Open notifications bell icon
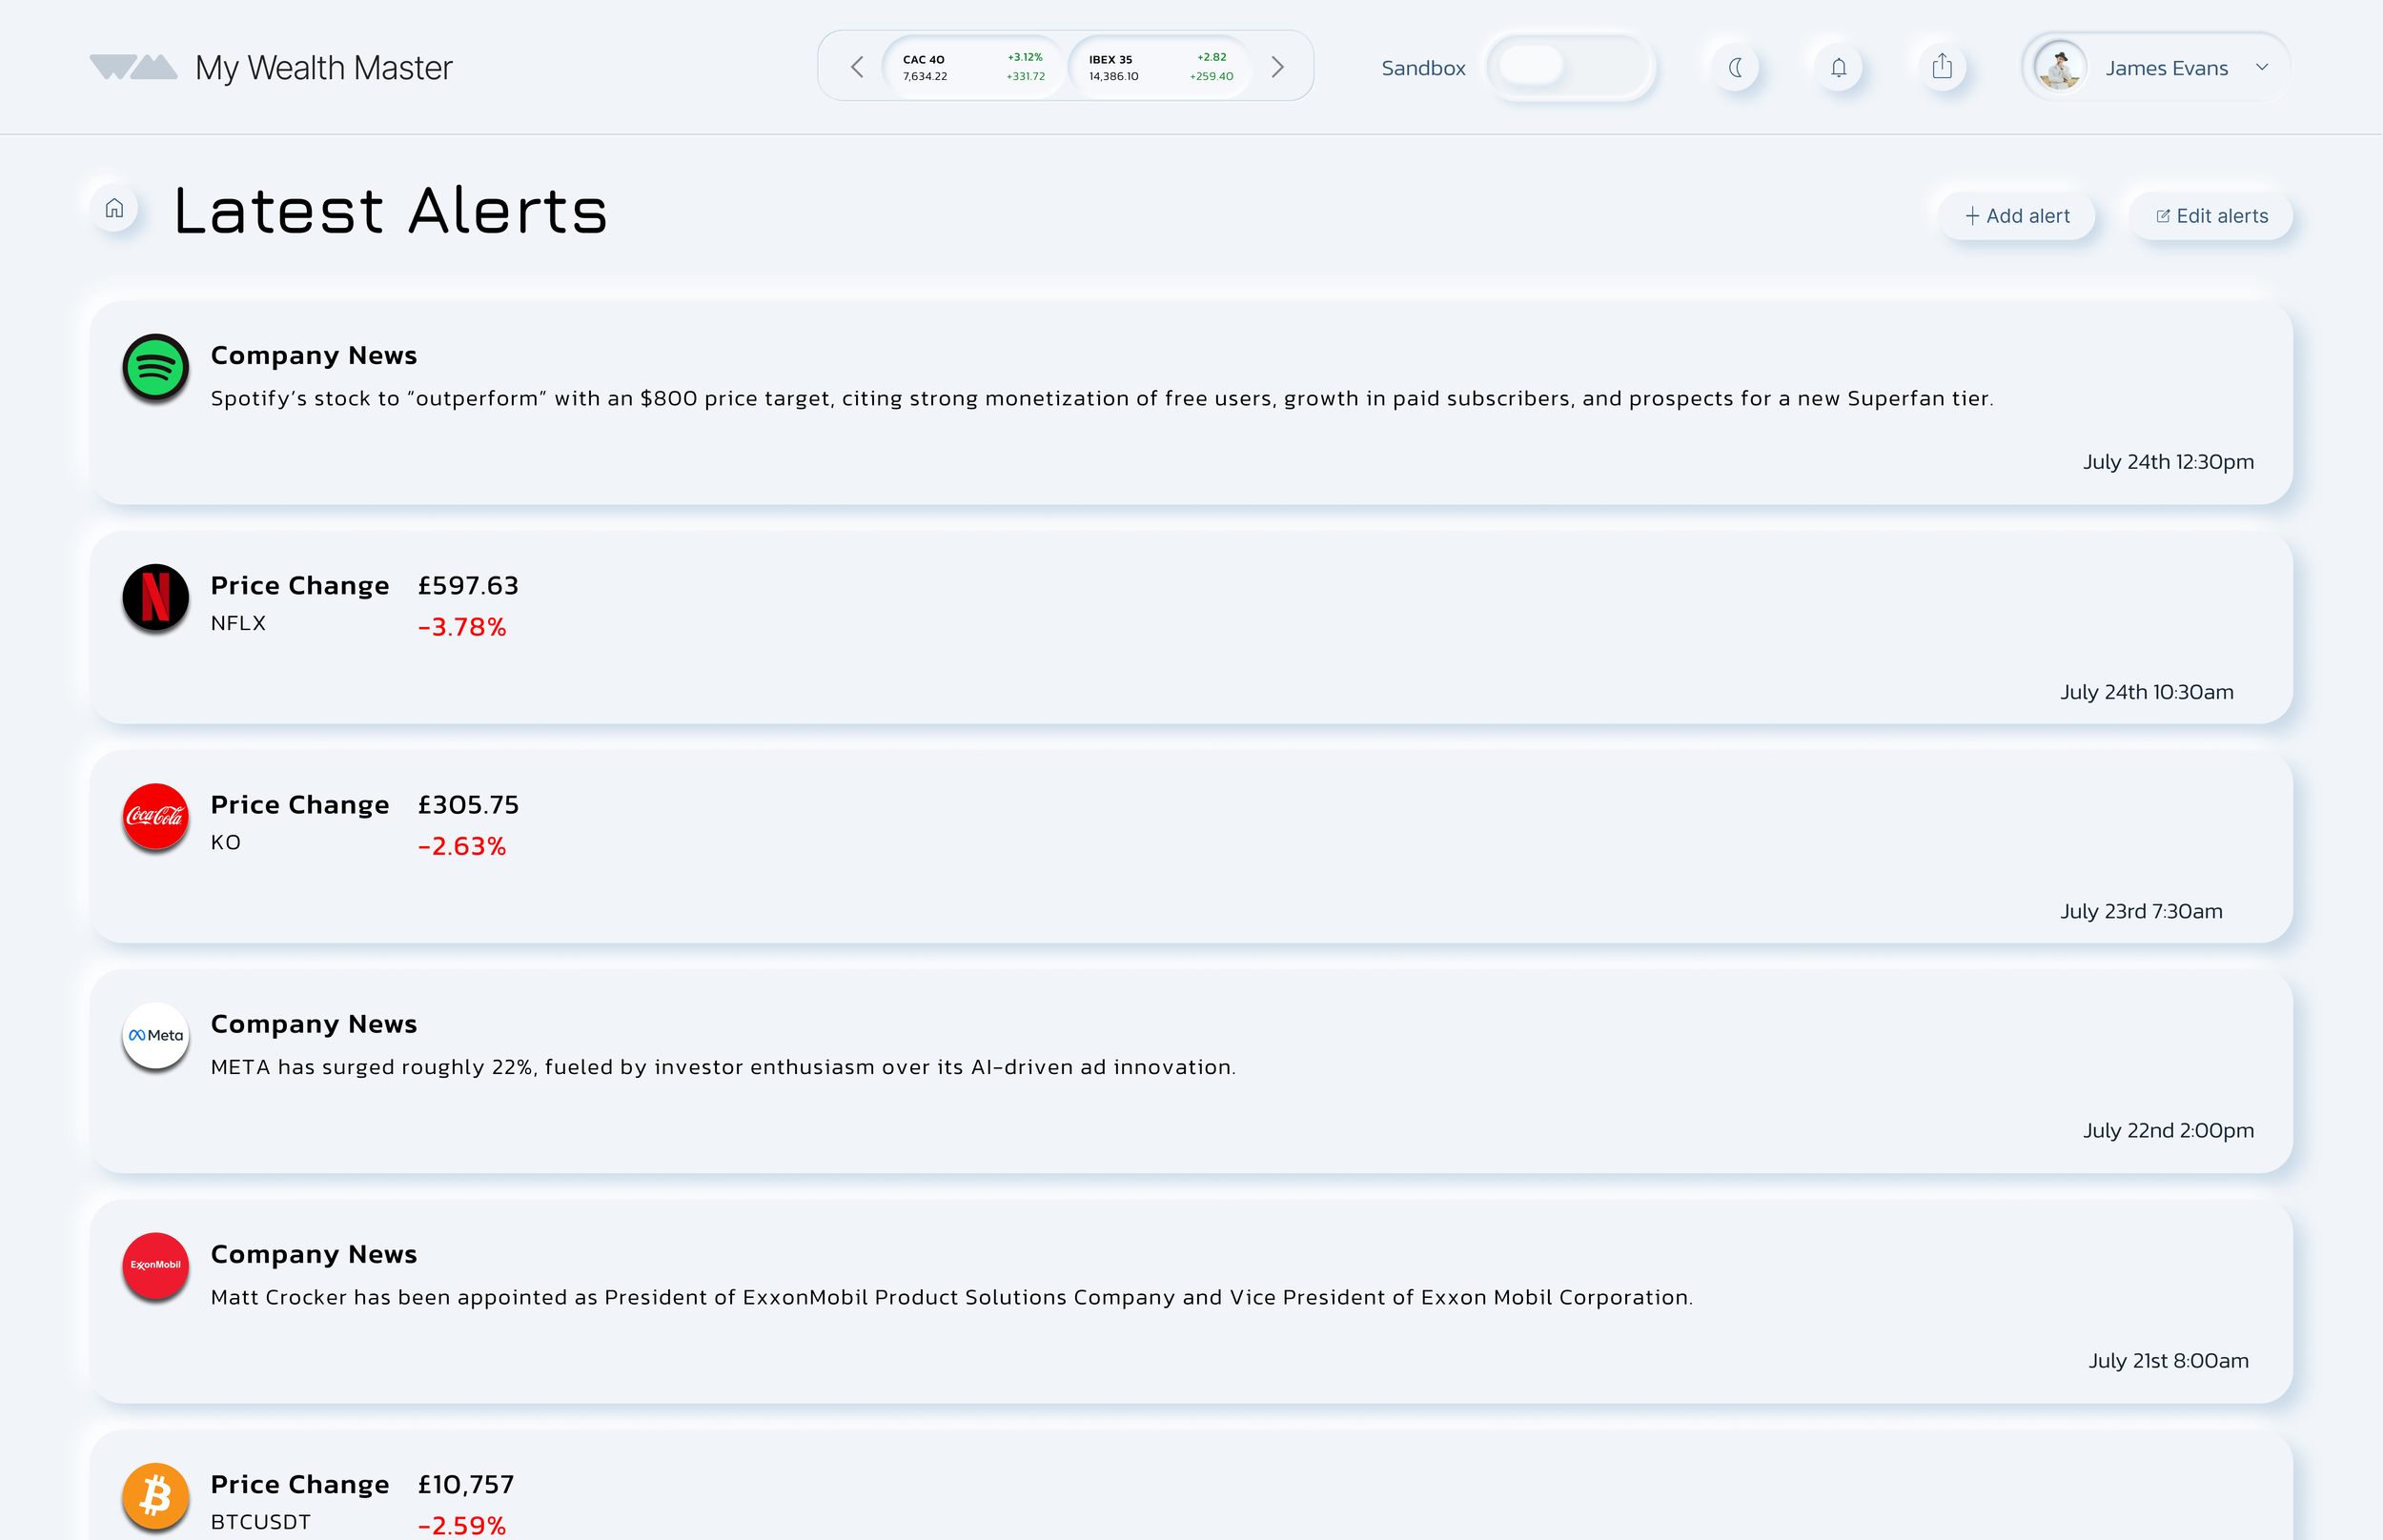 coord(1838,67)
